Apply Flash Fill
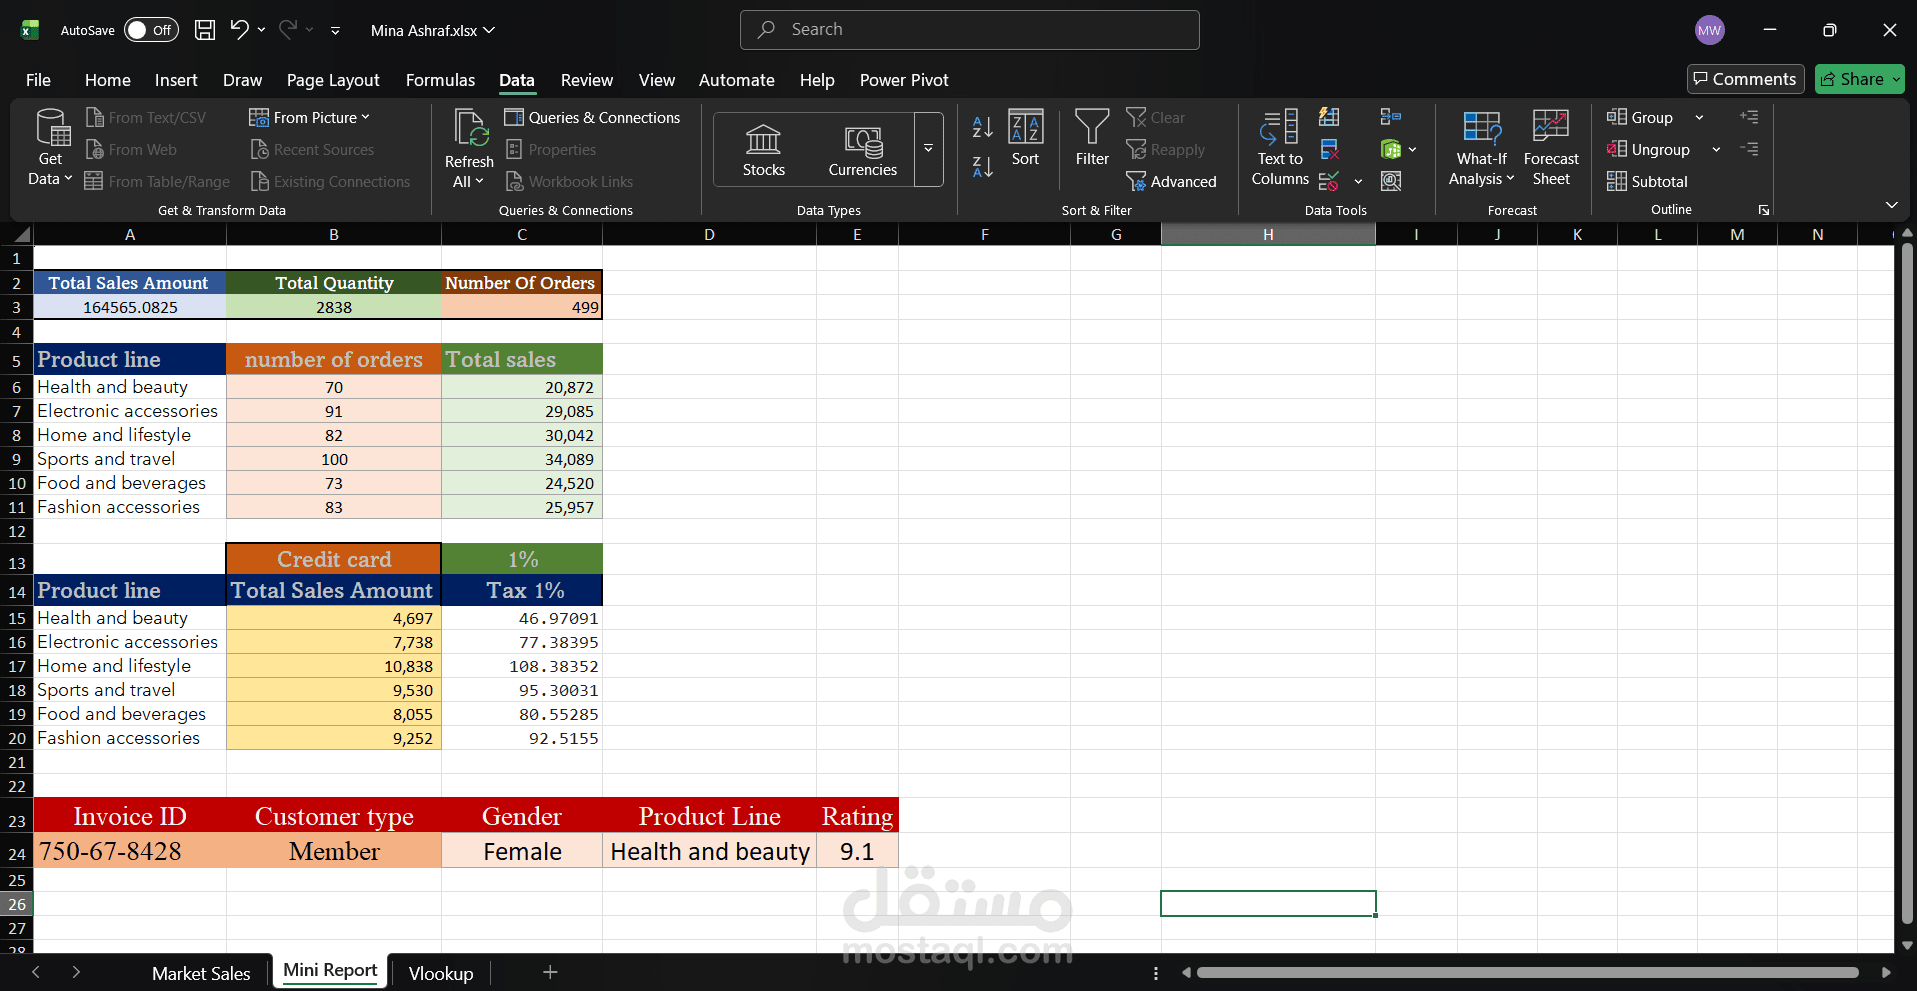The width and height of the screenshot is (1917, 991). point(1328,117)
